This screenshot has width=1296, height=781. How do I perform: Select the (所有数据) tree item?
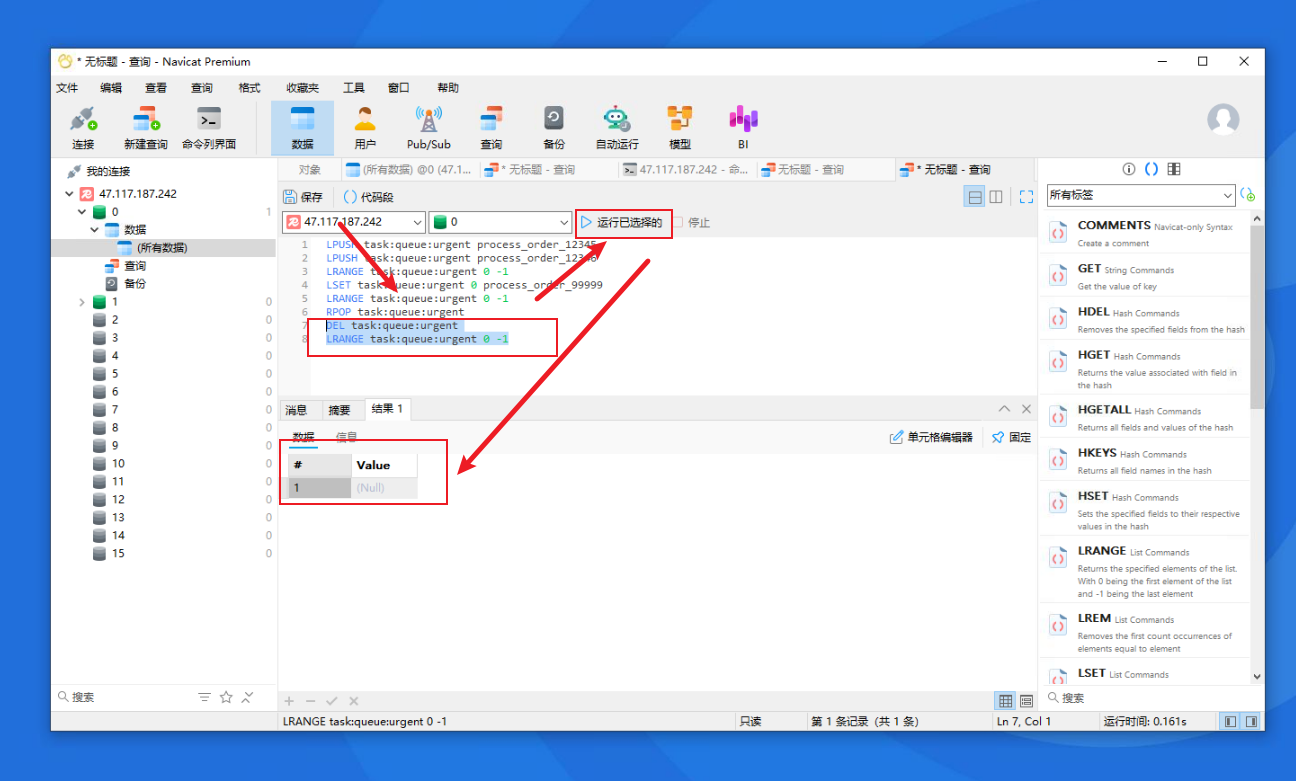(162, 248)
